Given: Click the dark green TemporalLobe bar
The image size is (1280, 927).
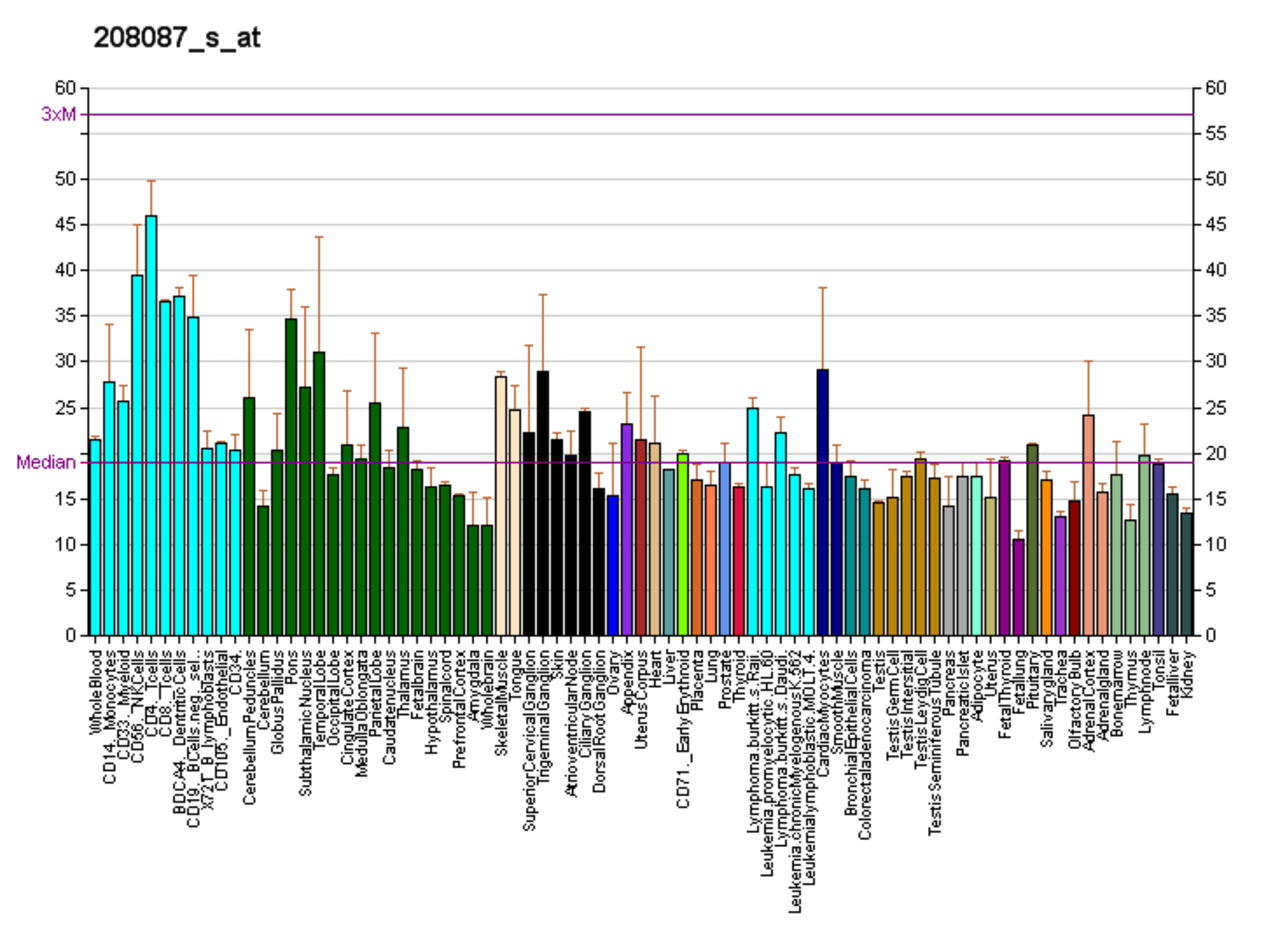Looking at the screenshot, I should click(x=319, y=493).
